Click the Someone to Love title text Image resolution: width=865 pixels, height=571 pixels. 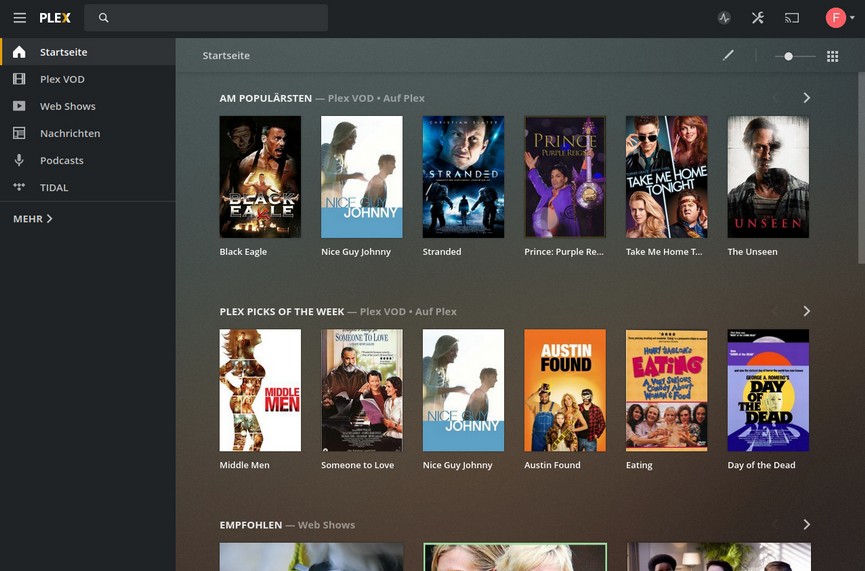[x=357, y=465]
